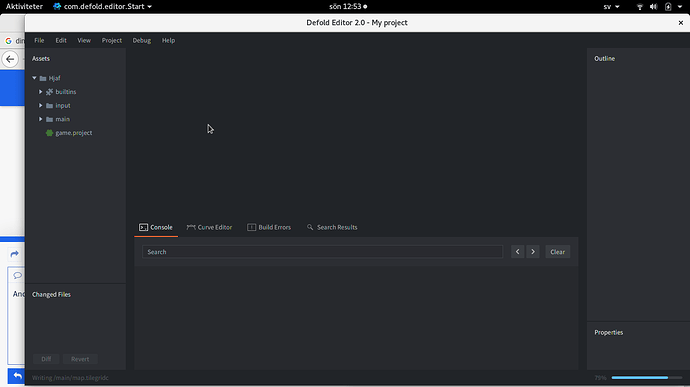Click the network status icon
Image resolution: width=690 pixels, height=387 pixels.
point(640,7)
